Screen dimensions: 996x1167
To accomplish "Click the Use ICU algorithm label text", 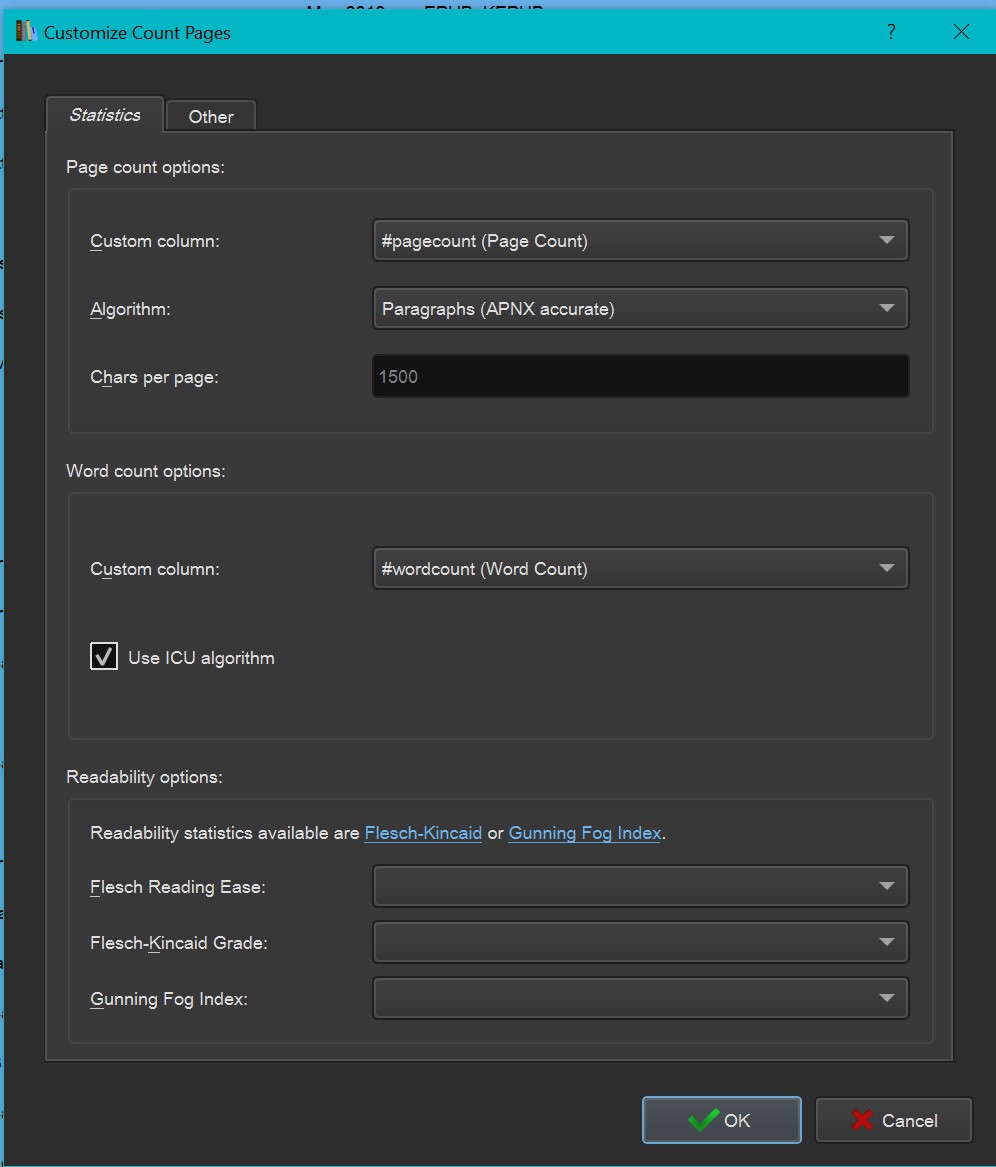I will [x=201, y=658].
